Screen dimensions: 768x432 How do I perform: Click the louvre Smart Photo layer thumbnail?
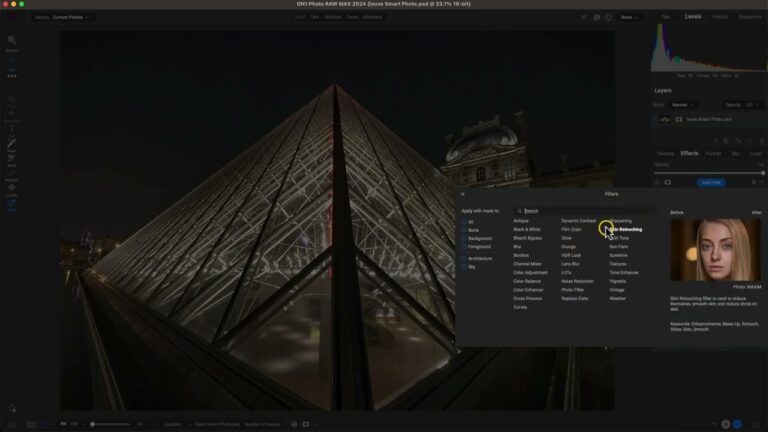(x=664, y=119)
